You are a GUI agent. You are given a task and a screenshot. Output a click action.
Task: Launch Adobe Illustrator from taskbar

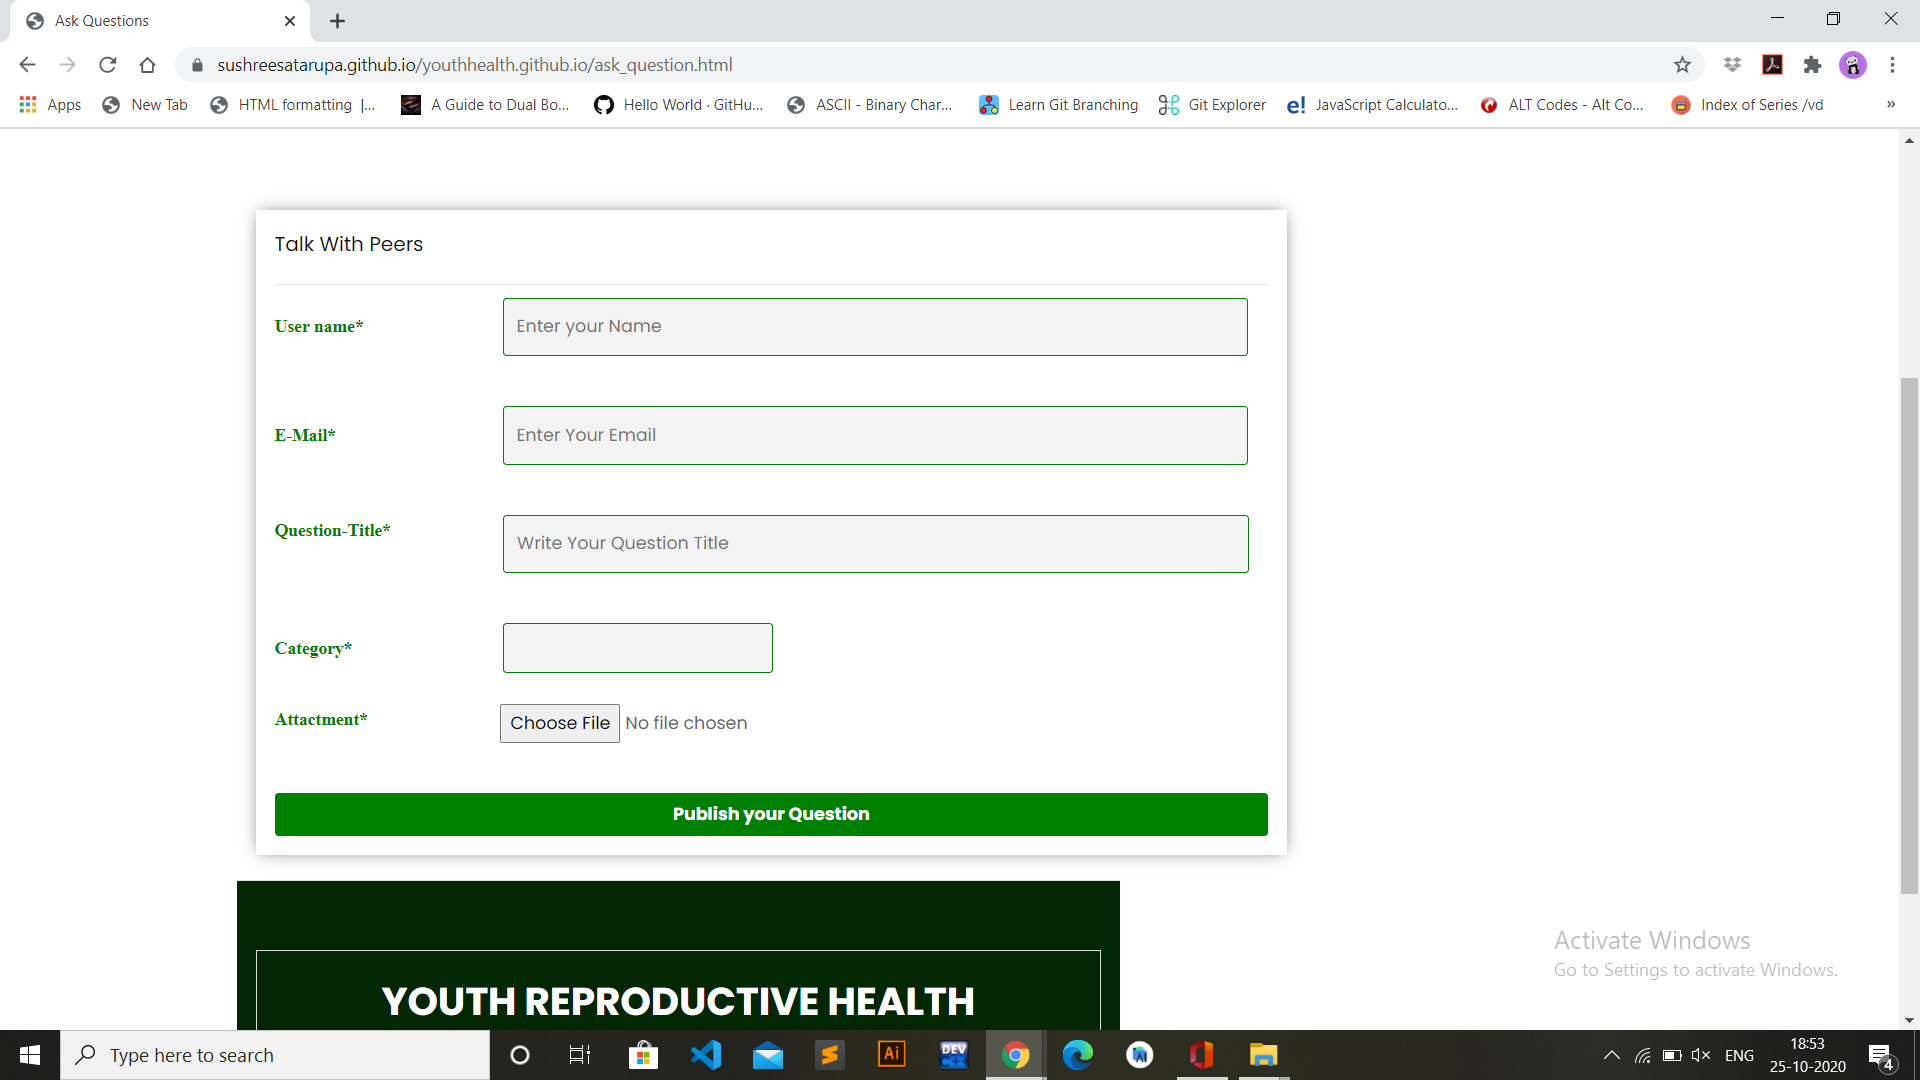pos(891,1055)
